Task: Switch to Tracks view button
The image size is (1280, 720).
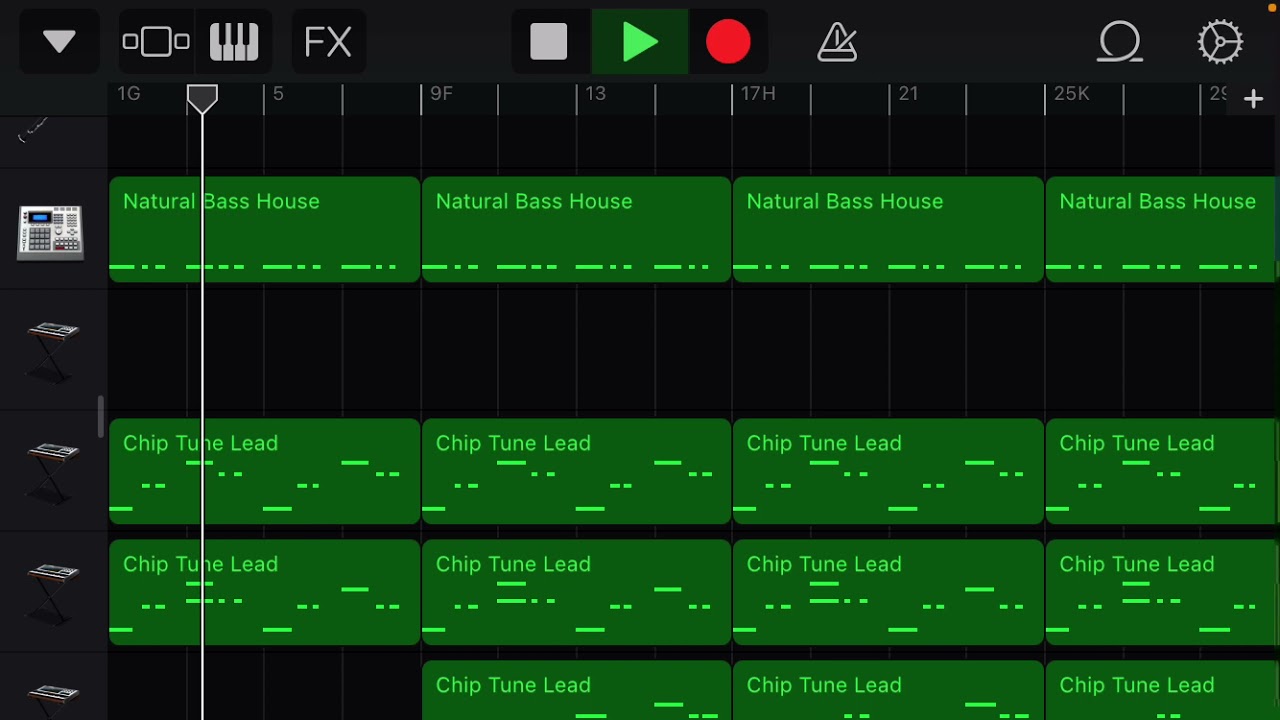Action: point(156,42)
